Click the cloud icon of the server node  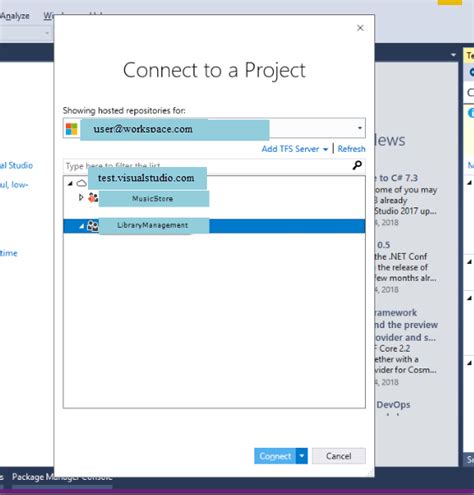82,183
